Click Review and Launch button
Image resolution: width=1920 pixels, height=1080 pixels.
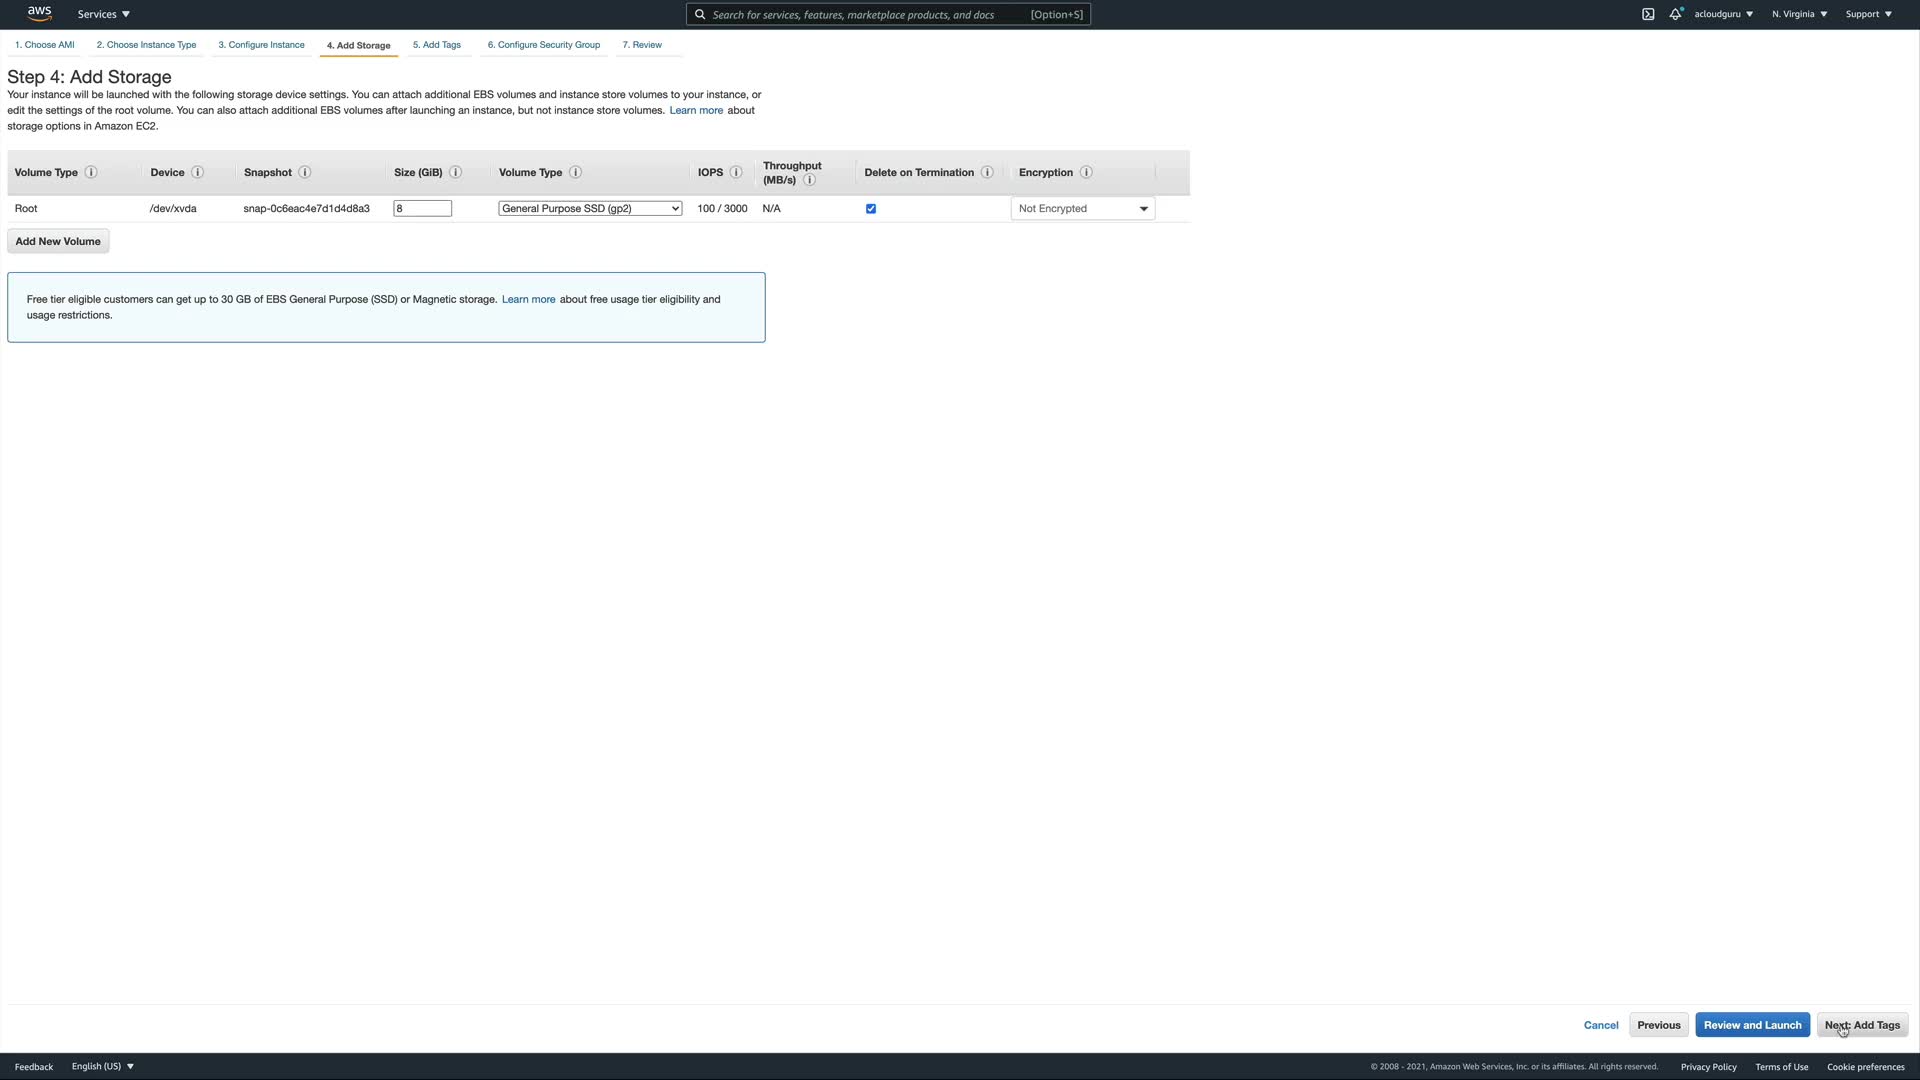(x=1752, y=1025)
